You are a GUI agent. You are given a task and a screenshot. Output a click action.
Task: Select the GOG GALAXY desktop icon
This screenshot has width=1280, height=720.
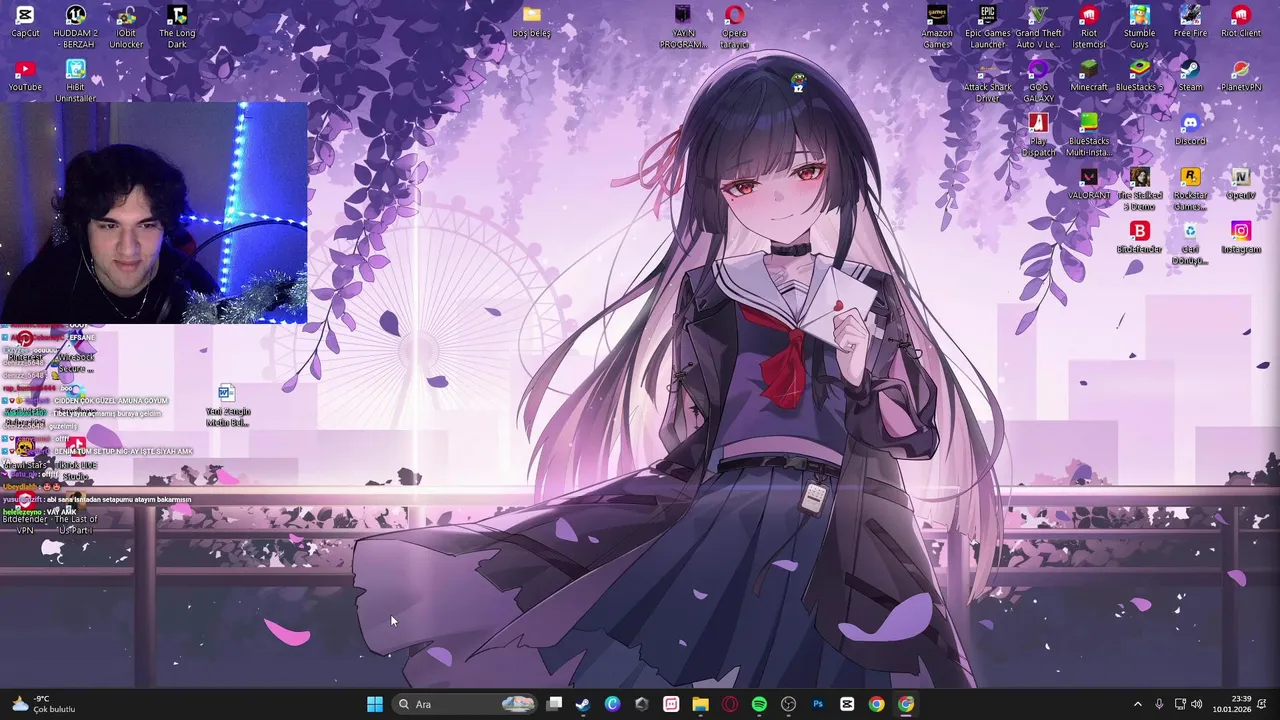[x=1038, y=81]
